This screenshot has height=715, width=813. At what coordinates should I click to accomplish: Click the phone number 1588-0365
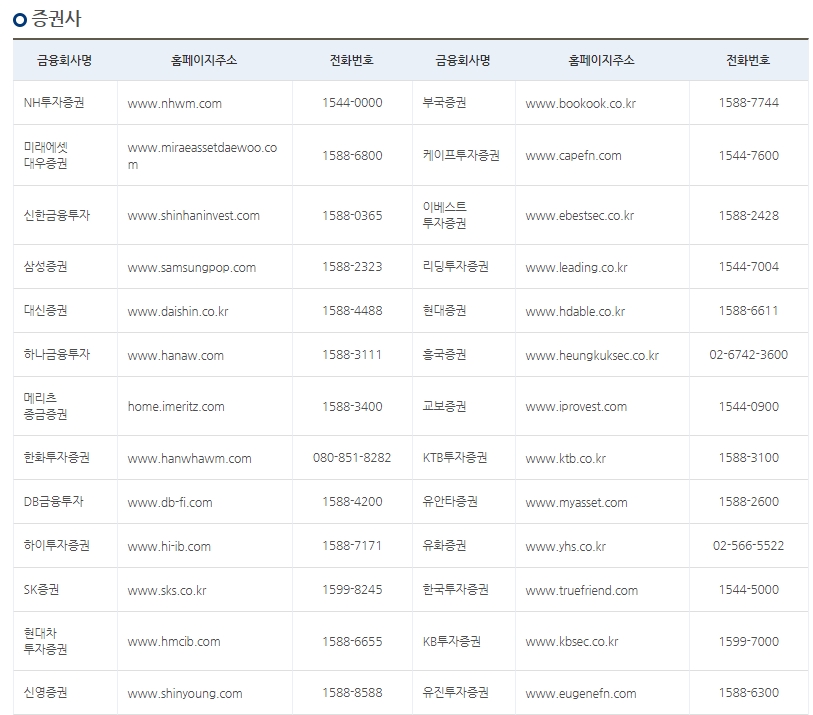[352, 216]
